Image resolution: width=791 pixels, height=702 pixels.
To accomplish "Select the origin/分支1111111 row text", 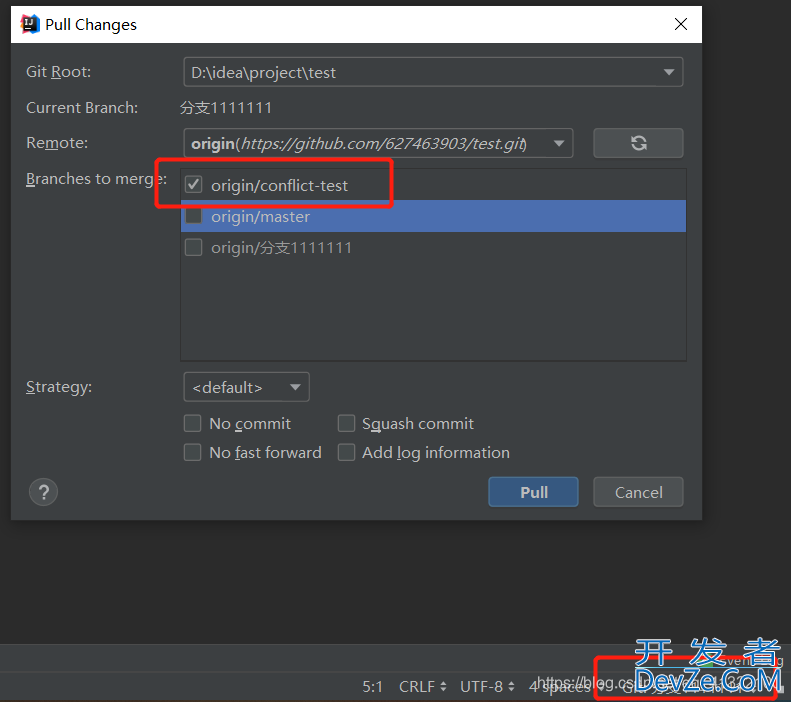I will (x=281, y=248).
